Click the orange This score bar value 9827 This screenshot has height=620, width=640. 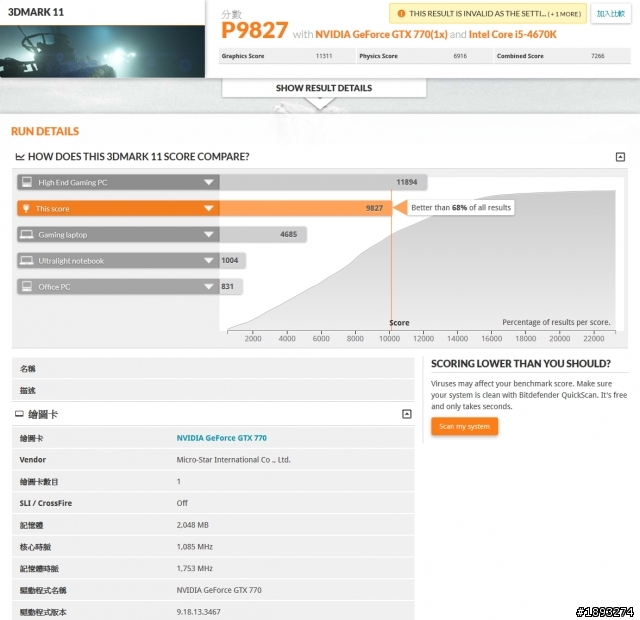click(374, 208)
